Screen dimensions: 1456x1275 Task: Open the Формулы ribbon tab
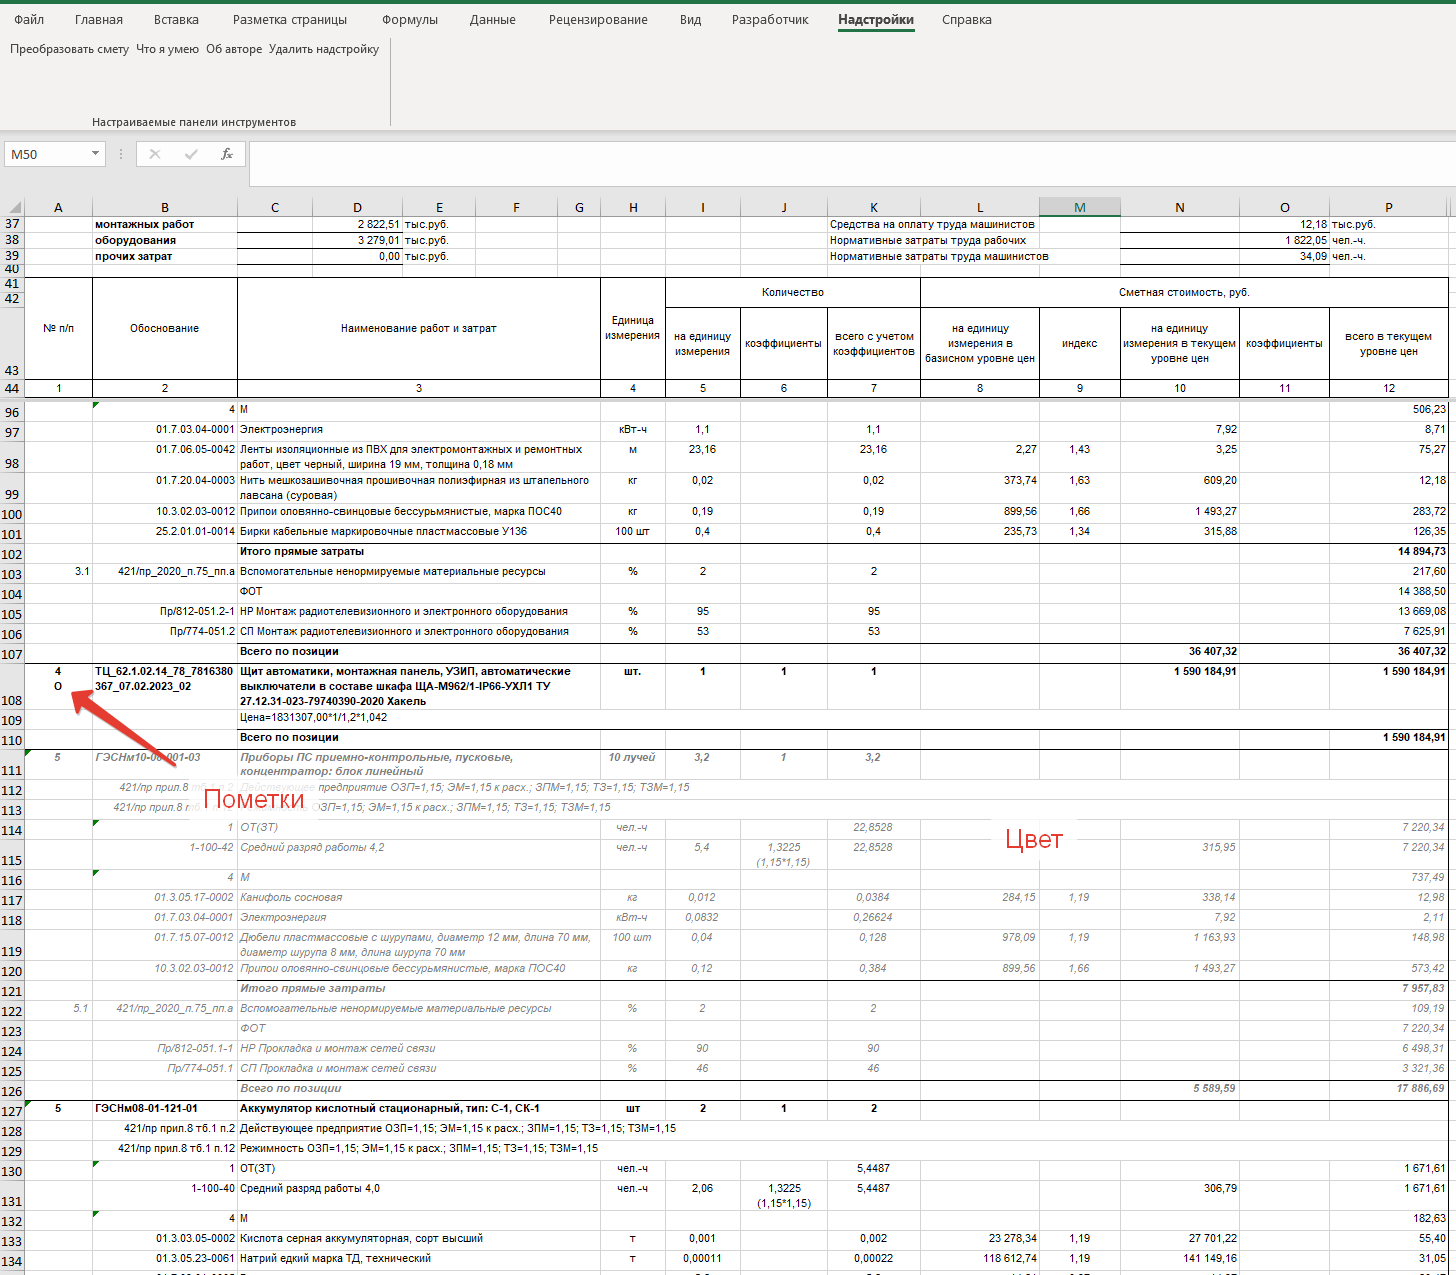[x=410, y=19]
